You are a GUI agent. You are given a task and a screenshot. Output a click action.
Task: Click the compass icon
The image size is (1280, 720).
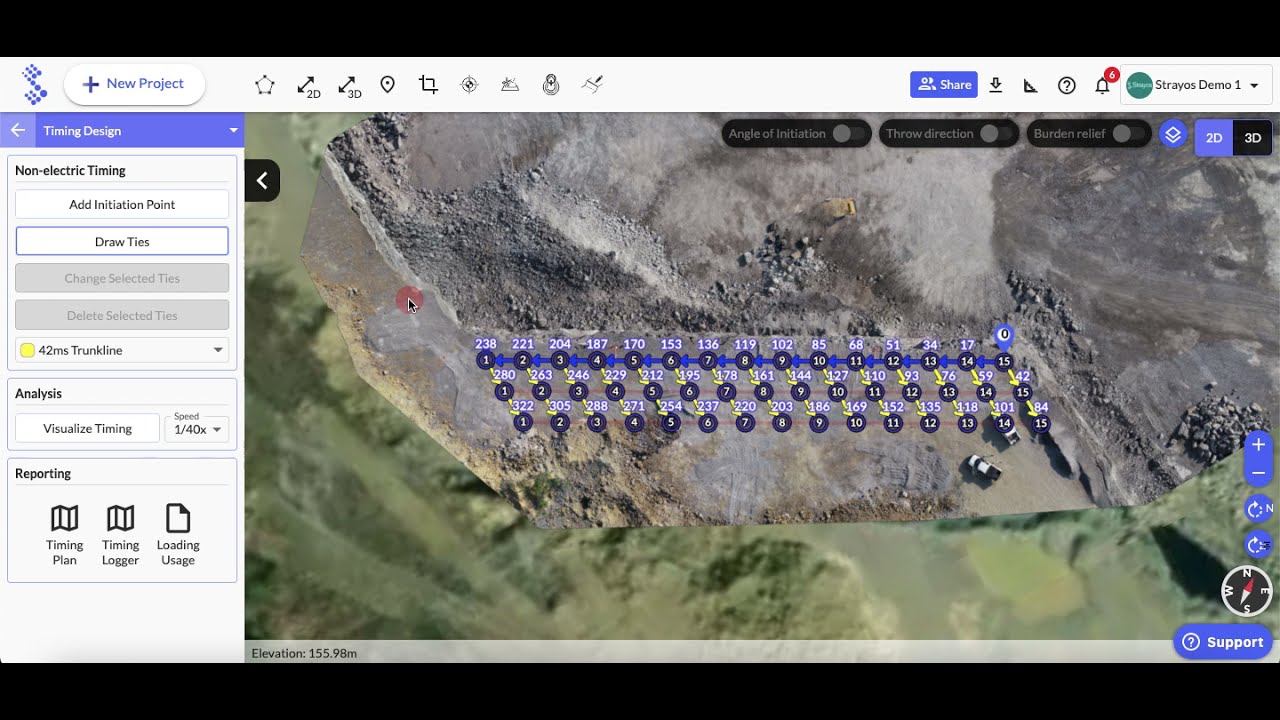tap(1247, 591)
